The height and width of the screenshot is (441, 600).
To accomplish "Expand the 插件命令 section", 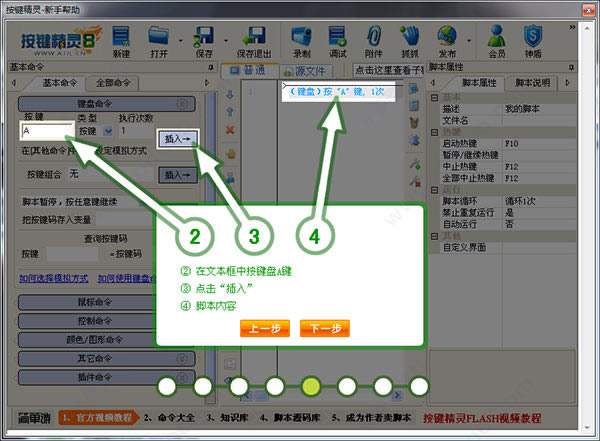I will click(x=182, y=377).
